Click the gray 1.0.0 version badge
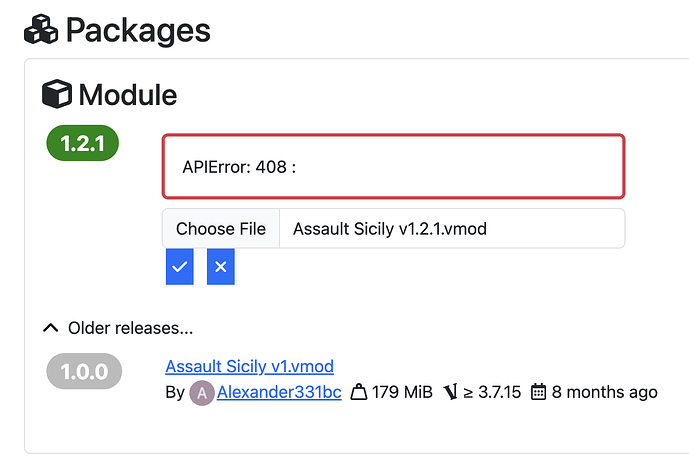 [x=84, y=371]
